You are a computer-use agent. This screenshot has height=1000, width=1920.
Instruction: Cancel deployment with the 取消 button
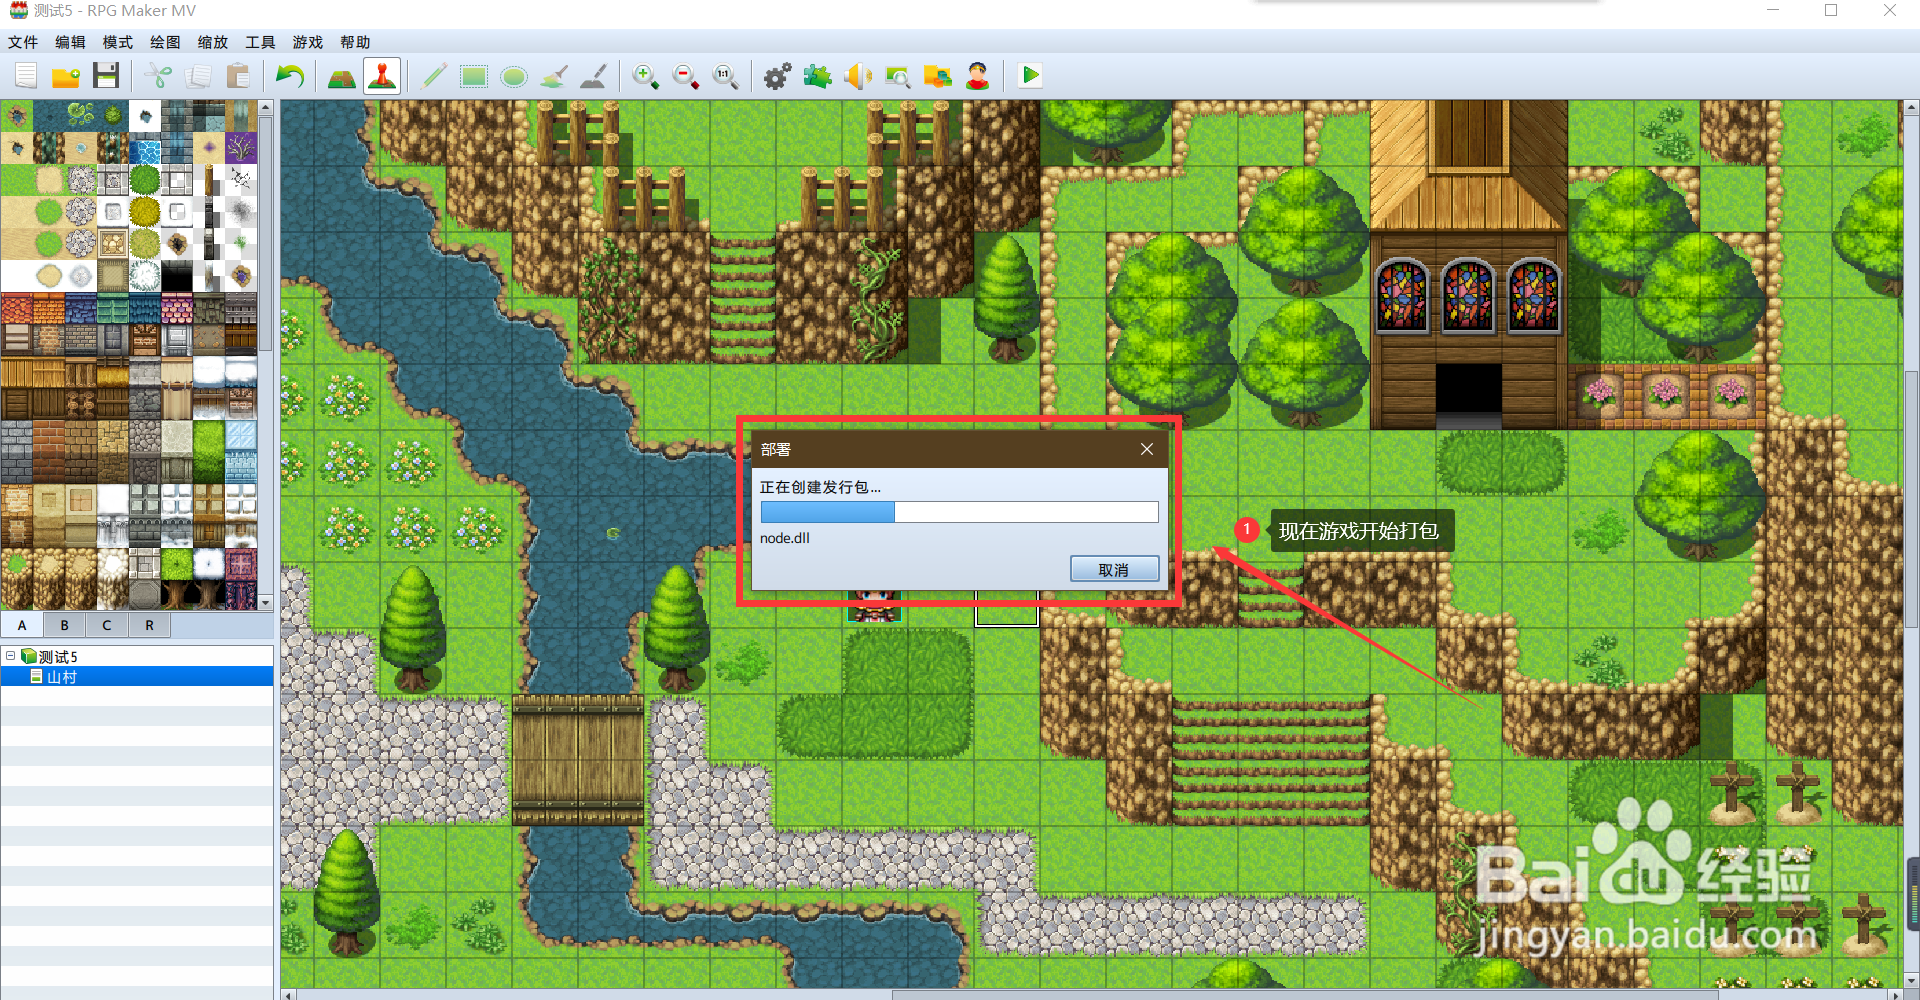(x=1114, y=569)
